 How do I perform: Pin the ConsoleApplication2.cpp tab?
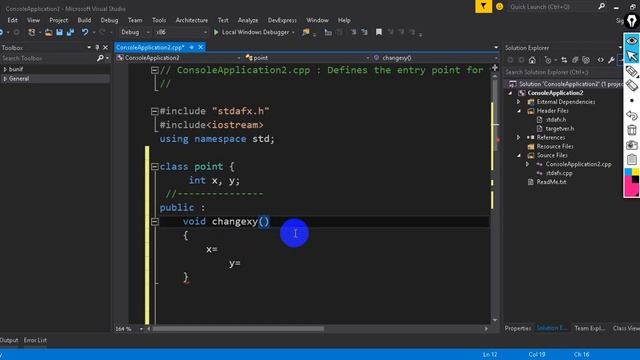point(191,47)
